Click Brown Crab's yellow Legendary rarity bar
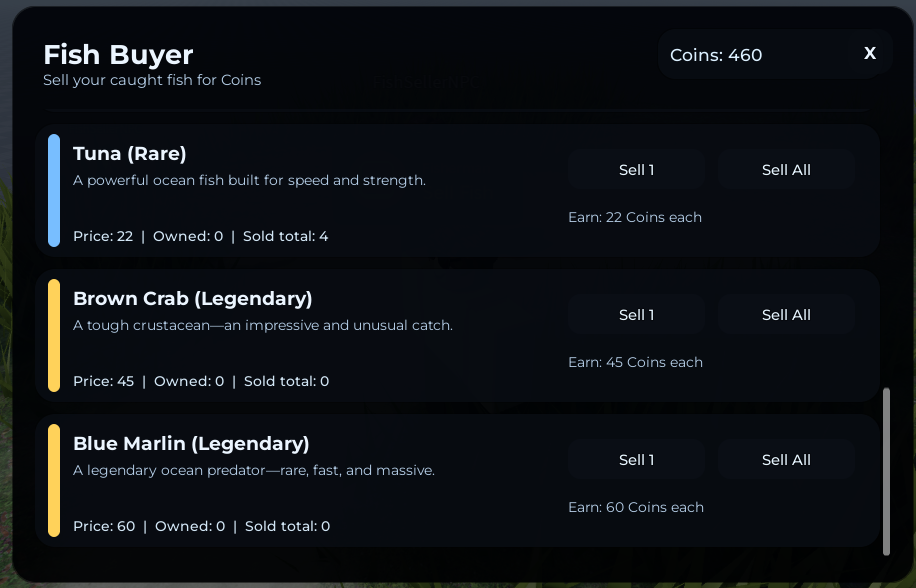The image size is (916, 588). tap(54, 336)
